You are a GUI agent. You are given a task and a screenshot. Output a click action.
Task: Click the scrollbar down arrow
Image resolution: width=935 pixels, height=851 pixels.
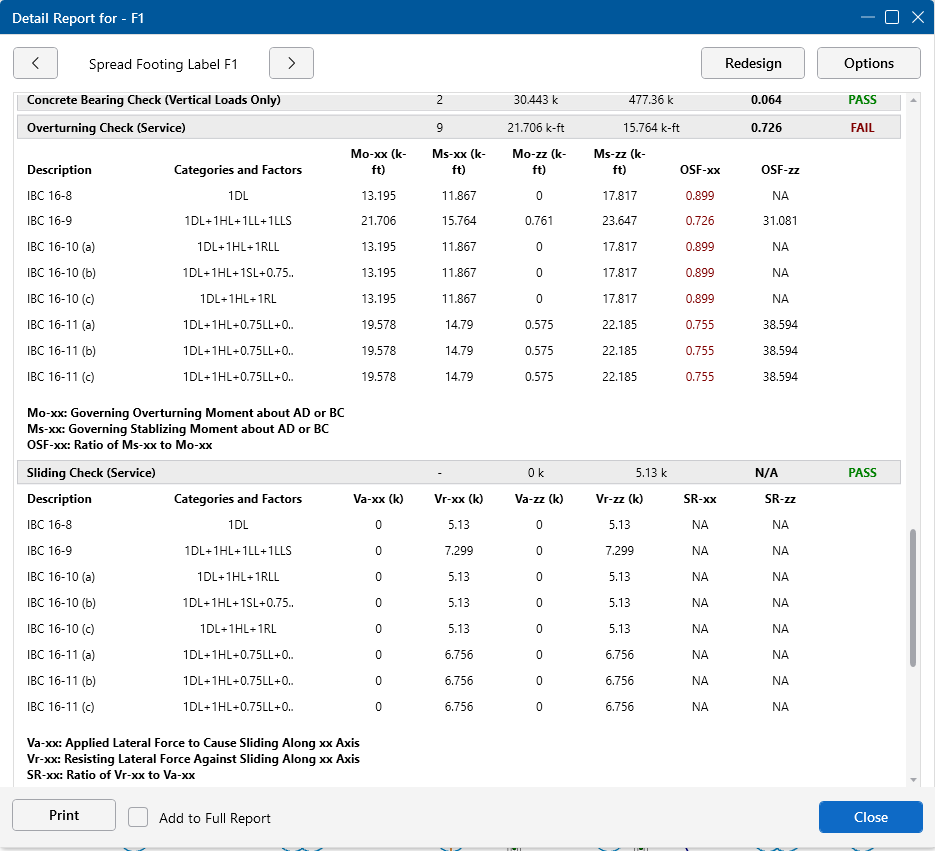[x=912, y=779]
